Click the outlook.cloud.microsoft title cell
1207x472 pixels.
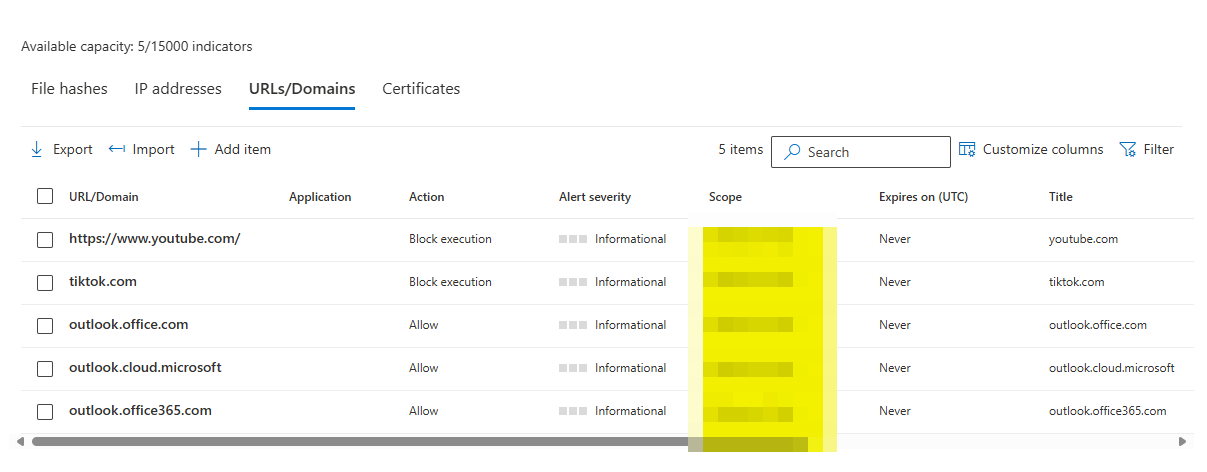(1112, 368)
